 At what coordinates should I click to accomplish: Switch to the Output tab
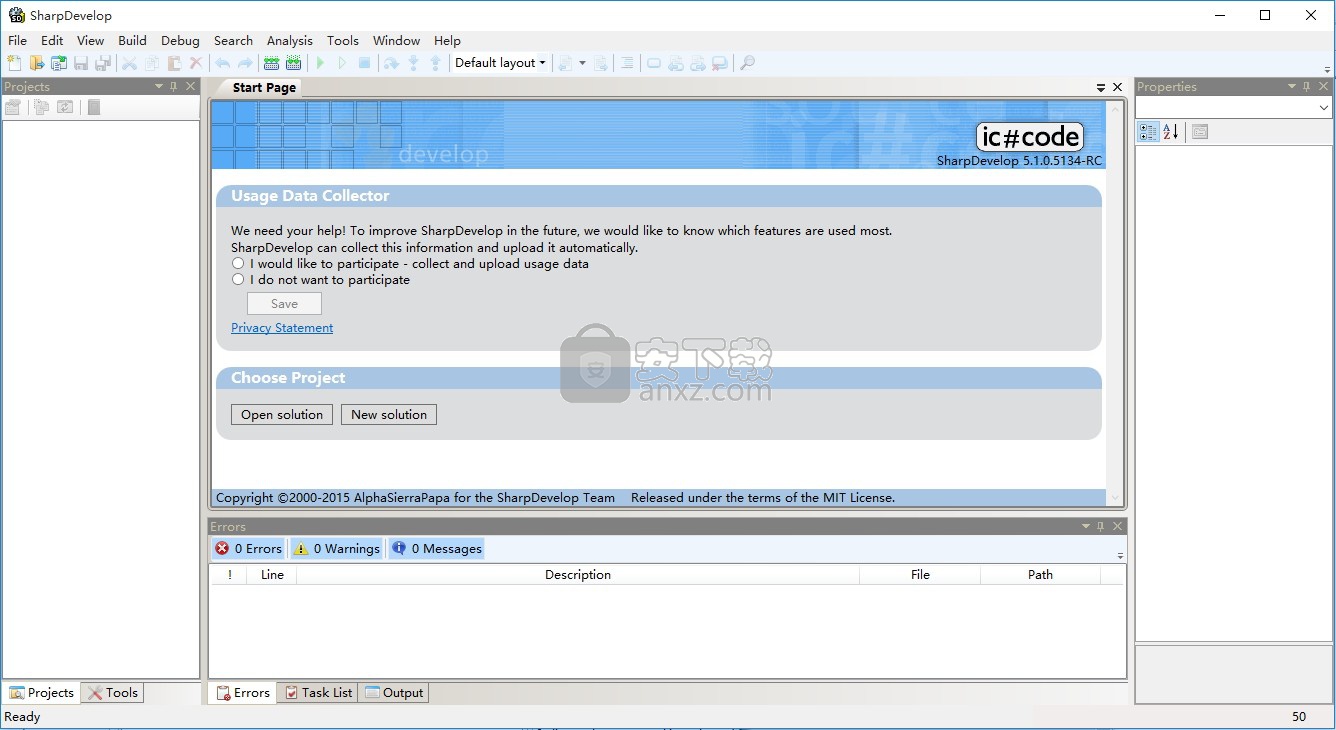tap(394, 692)
